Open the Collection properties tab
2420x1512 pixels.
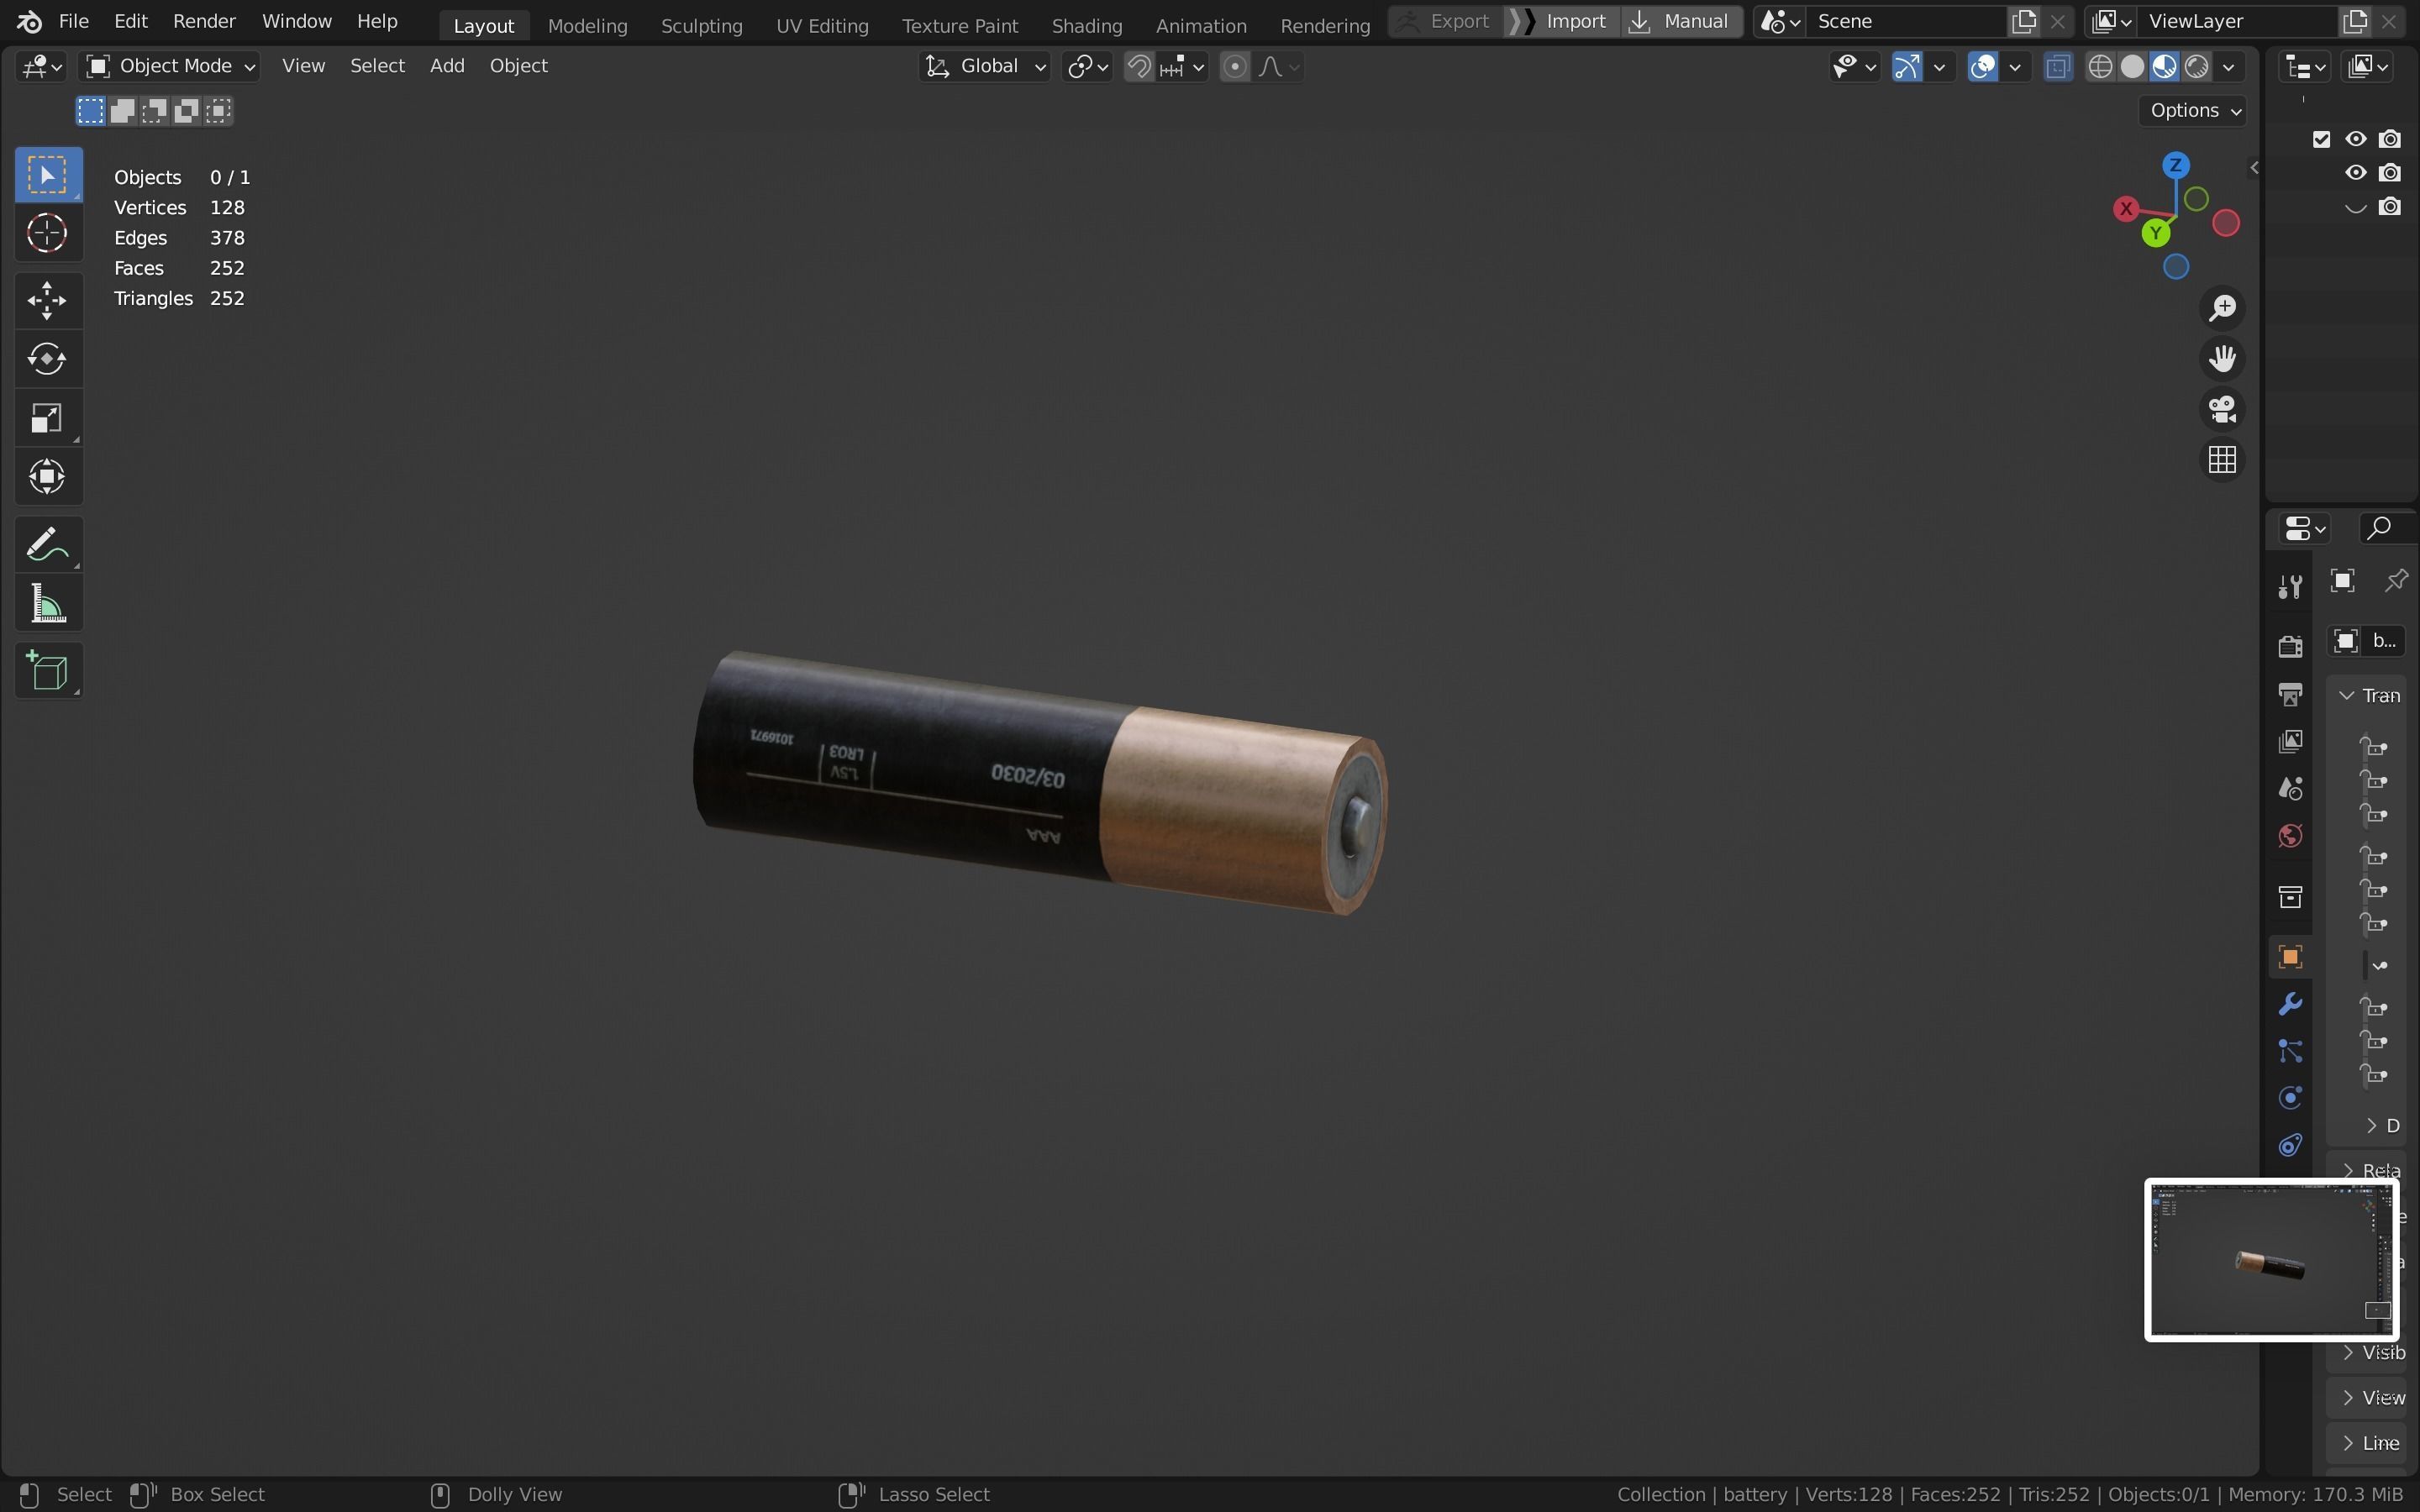click(2290, 897)
